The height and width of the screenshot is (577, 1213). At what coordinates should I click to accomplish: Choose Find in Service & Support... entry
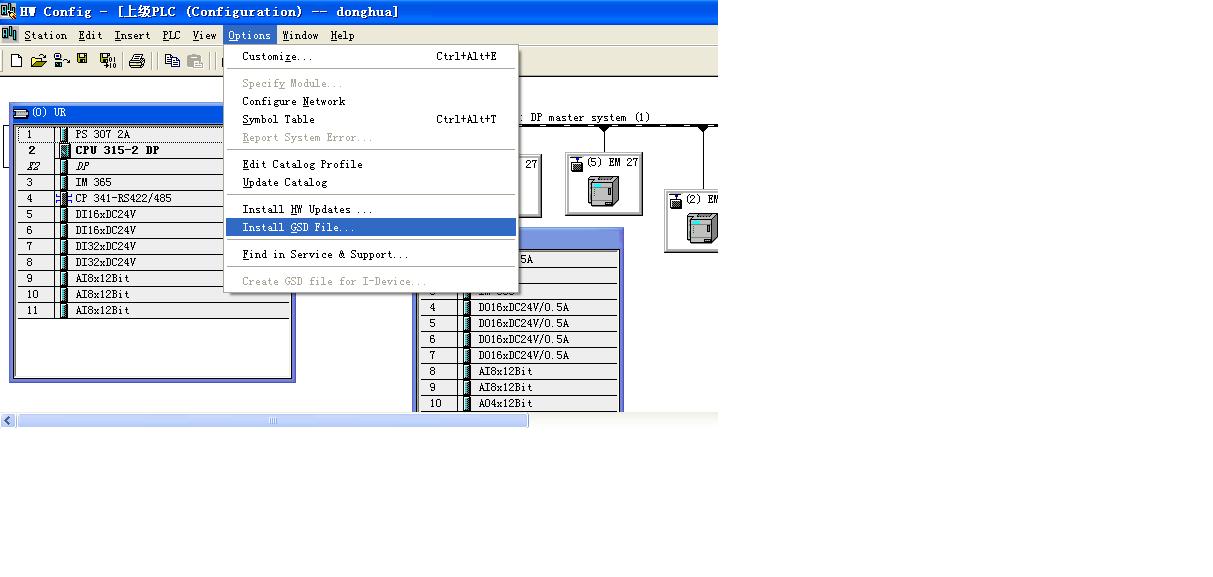tap(371, 254)
